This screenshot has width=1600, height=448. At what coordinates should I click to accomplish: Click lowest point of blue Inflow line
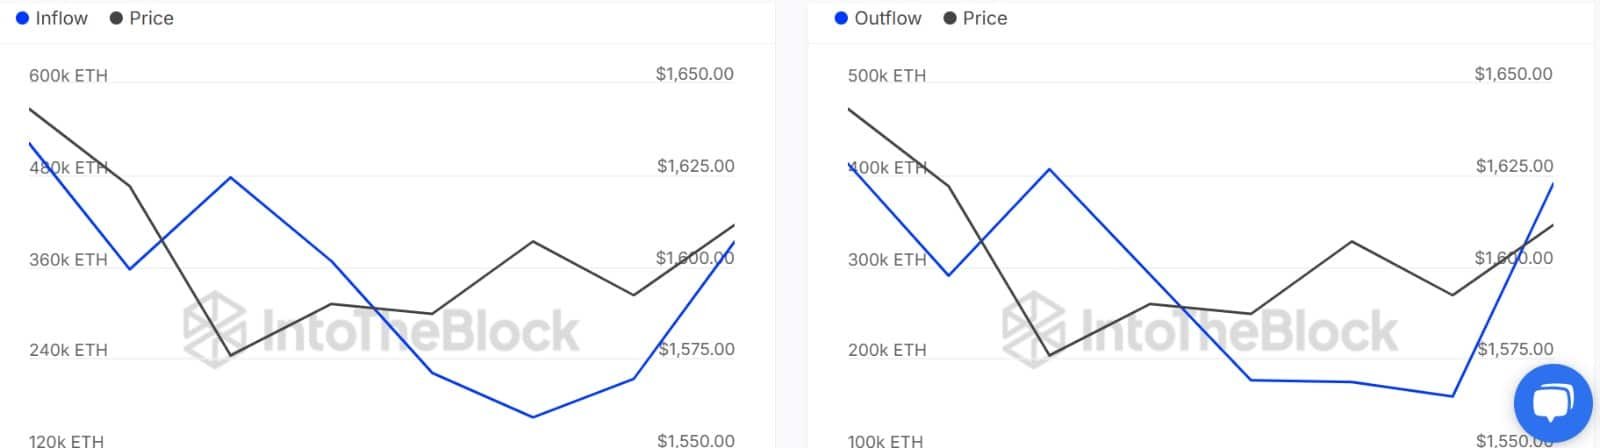(x=533, y=417)
